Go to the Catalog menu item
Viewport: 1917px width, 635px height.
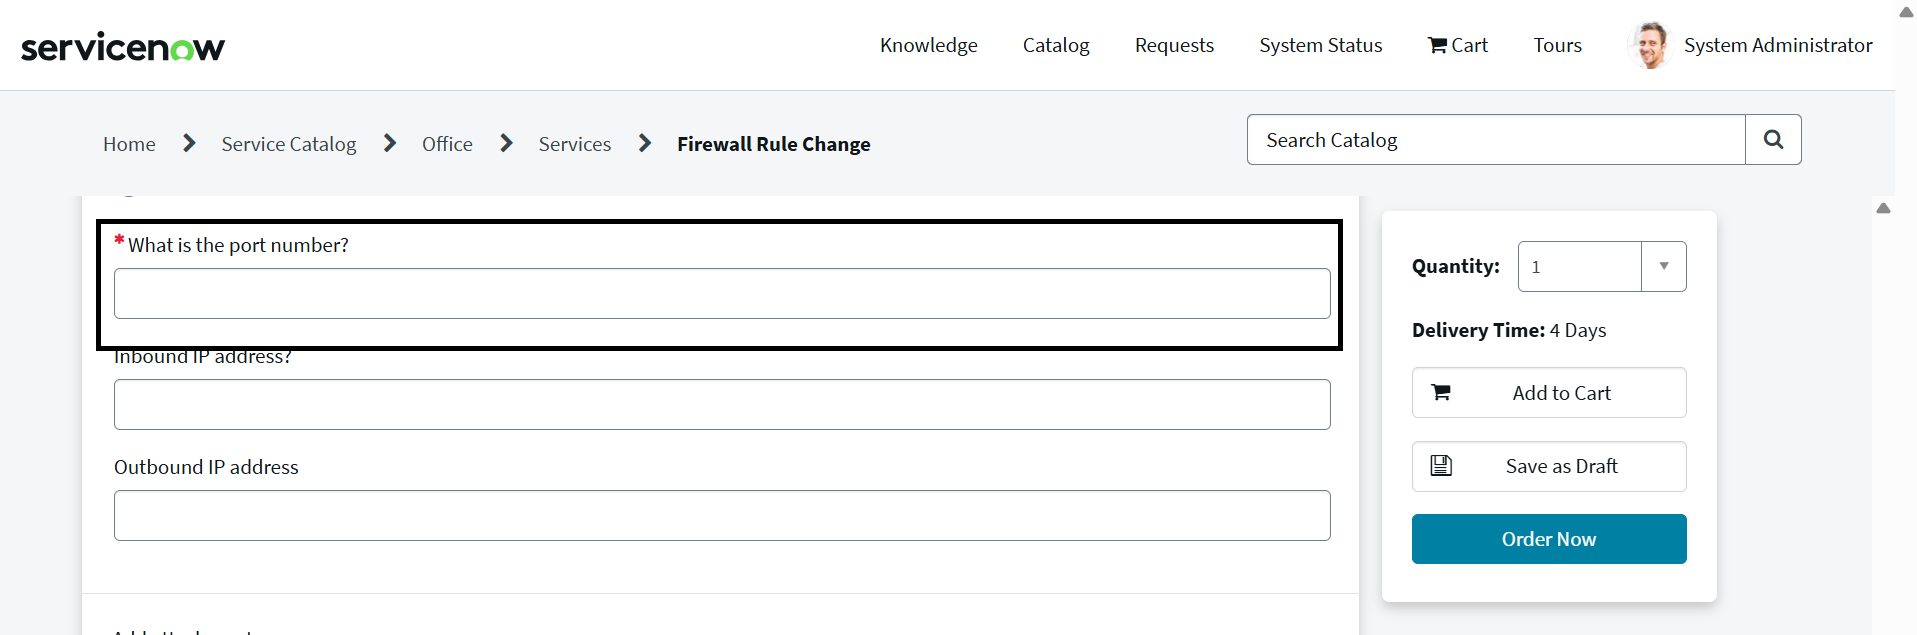point(1056,45)
